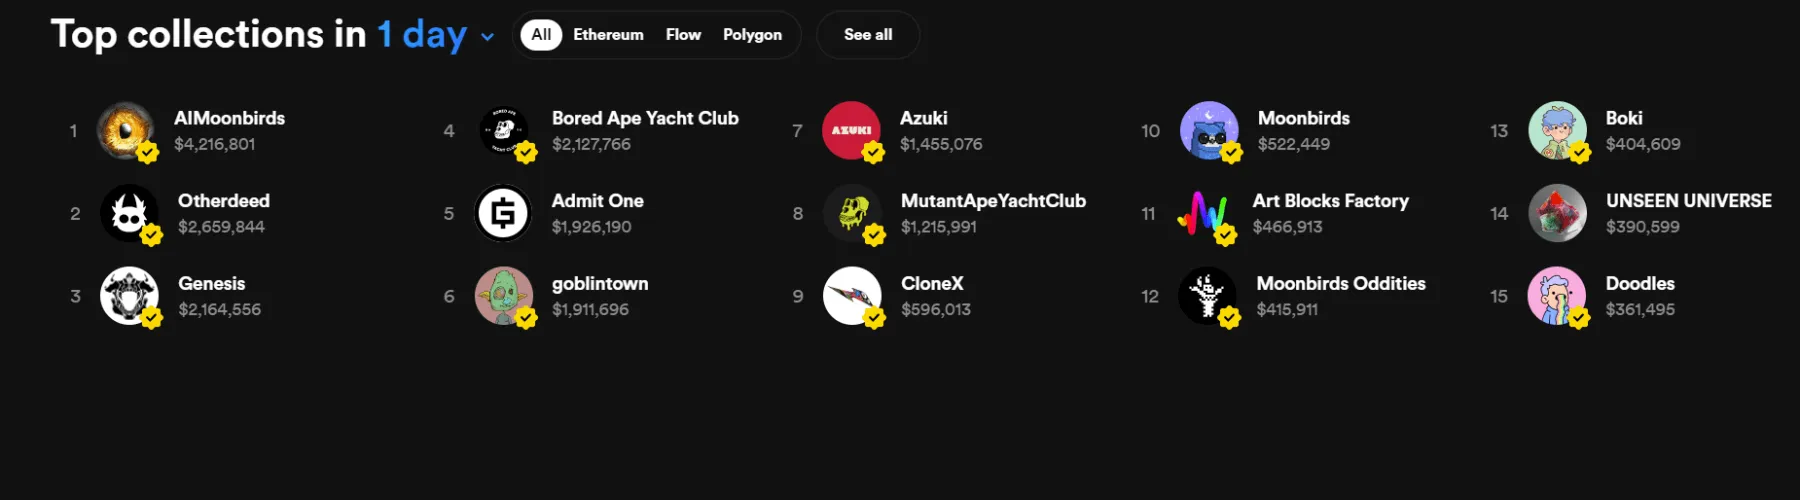
Task: Open the red Azuki collection logo
Action: [x=851, y=130]
